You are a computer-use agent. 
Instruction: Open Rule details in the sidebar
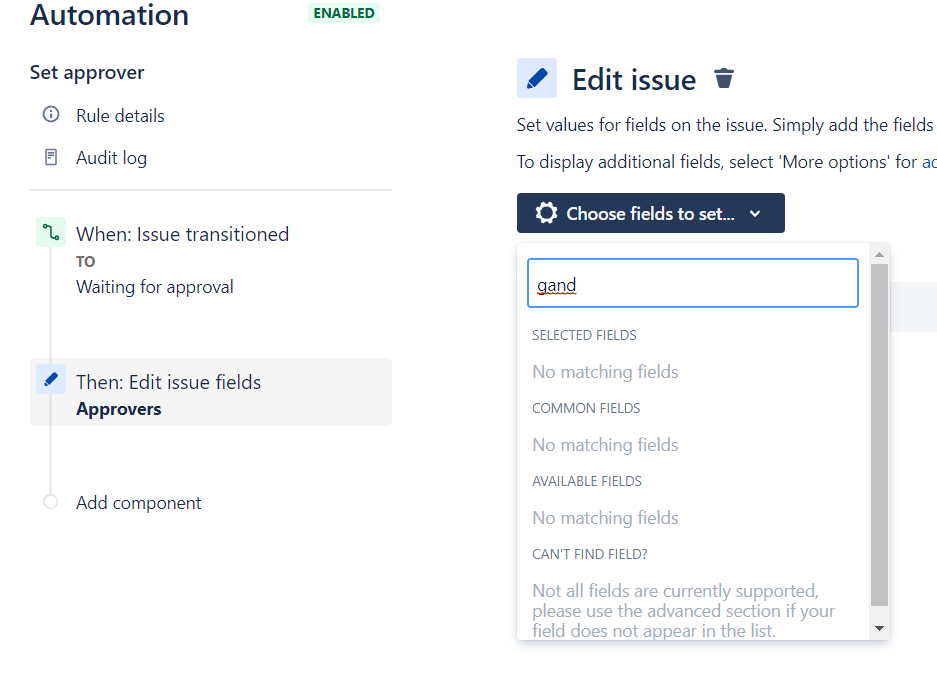pos(120,116)
